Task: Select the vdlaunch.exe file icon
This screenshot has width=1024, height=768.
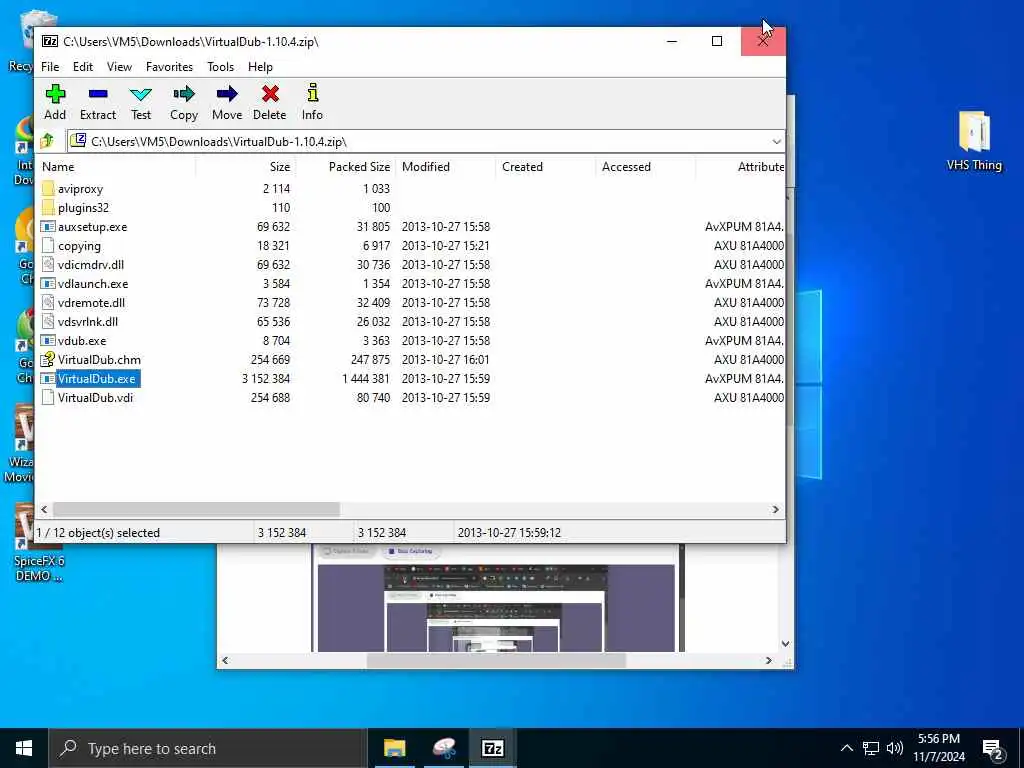Action: pos(48,283)
